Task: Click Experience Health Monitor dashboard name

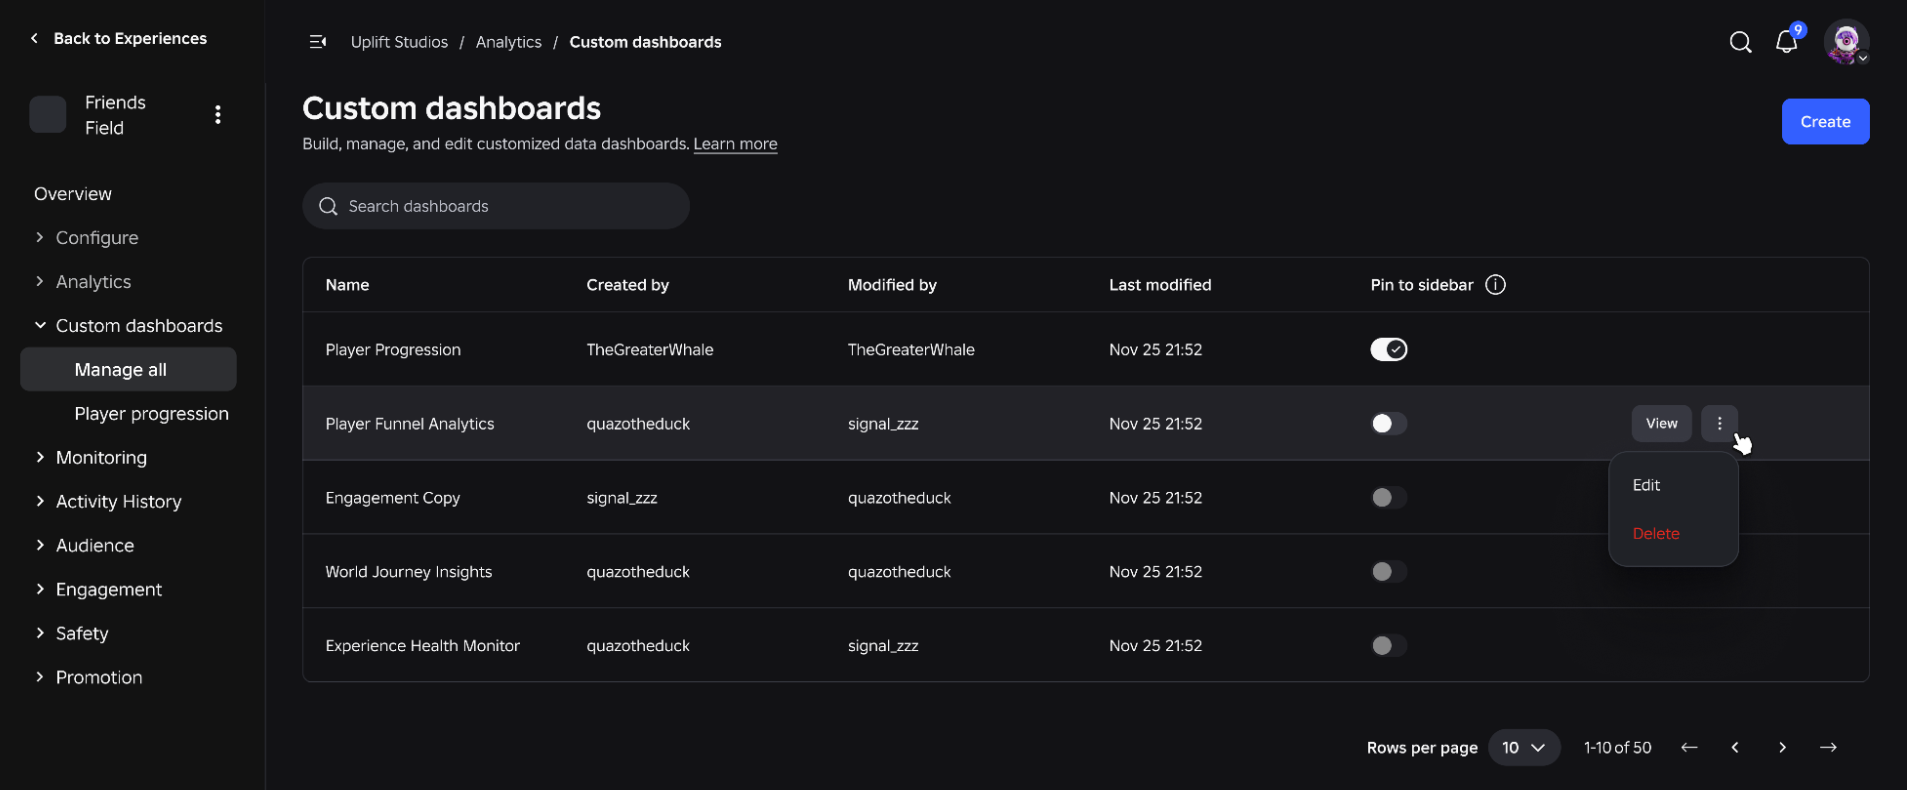Action: click(x=422, y=645)
